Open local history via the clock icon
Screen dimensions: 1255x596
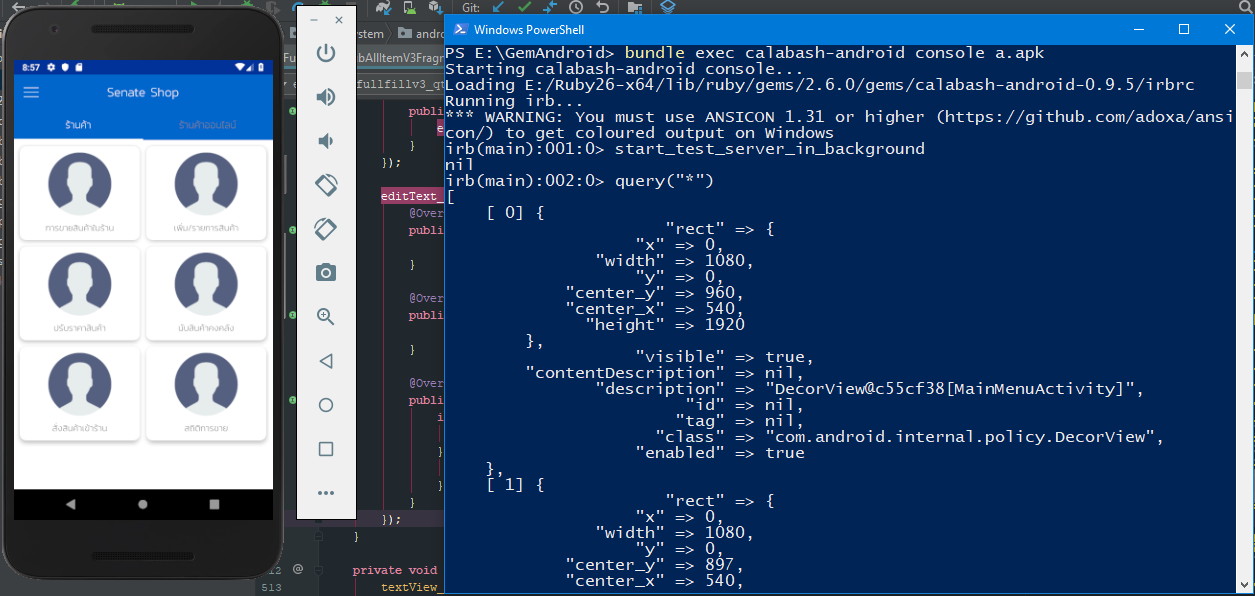pyautogui.click(x=575, y=8)
